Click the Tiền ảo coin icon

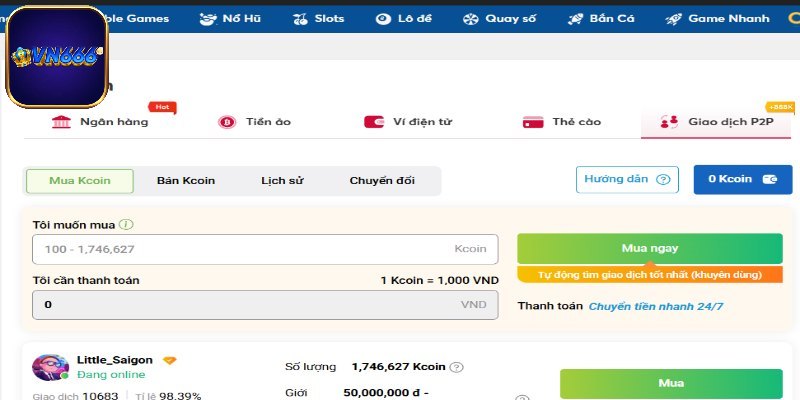point(226,122)
